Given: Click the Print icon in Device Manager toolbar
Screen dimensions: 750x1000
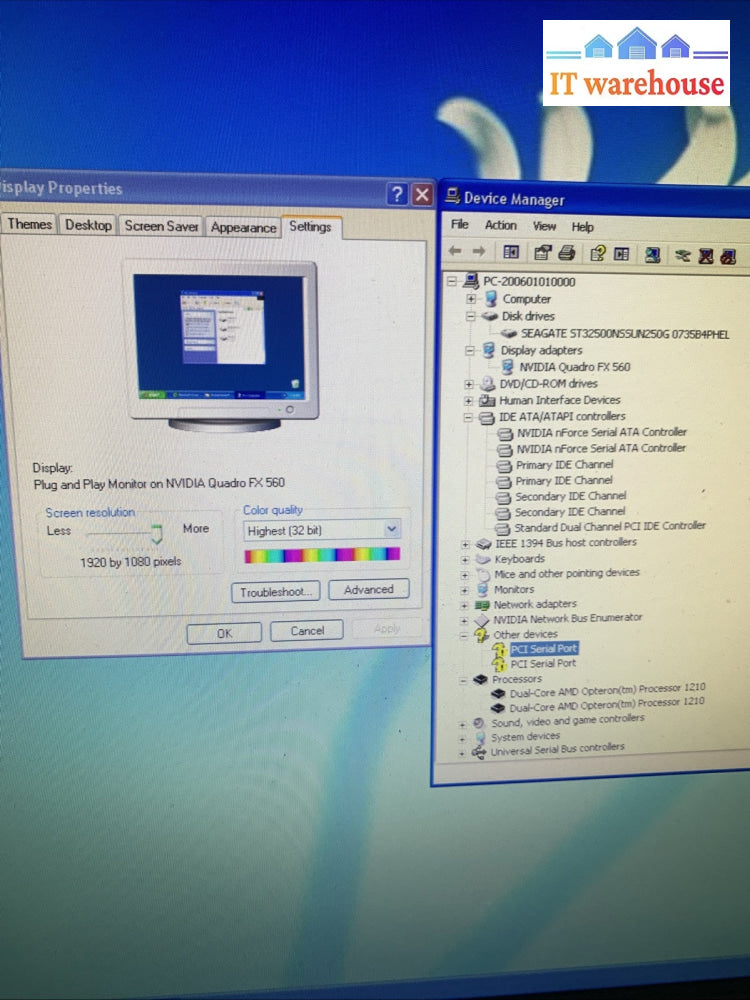Looking at the screenshot, I should 567,253.
